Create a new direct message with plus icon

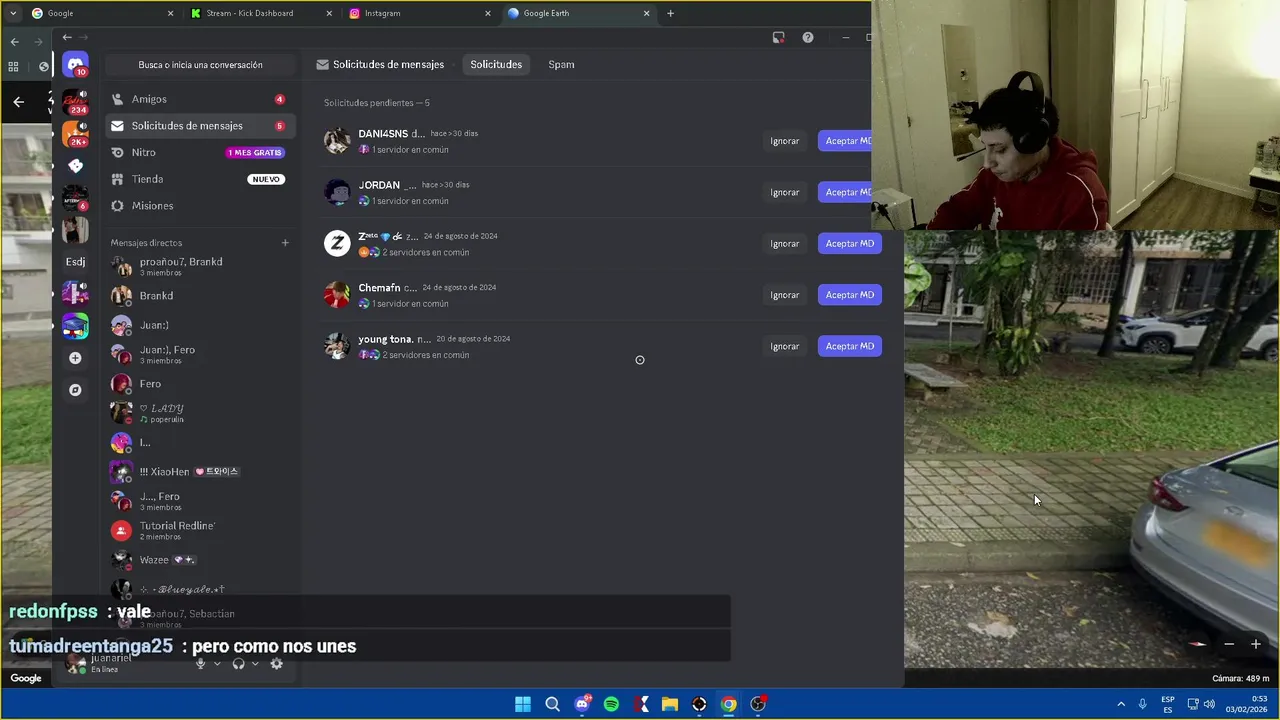[285, 243]
